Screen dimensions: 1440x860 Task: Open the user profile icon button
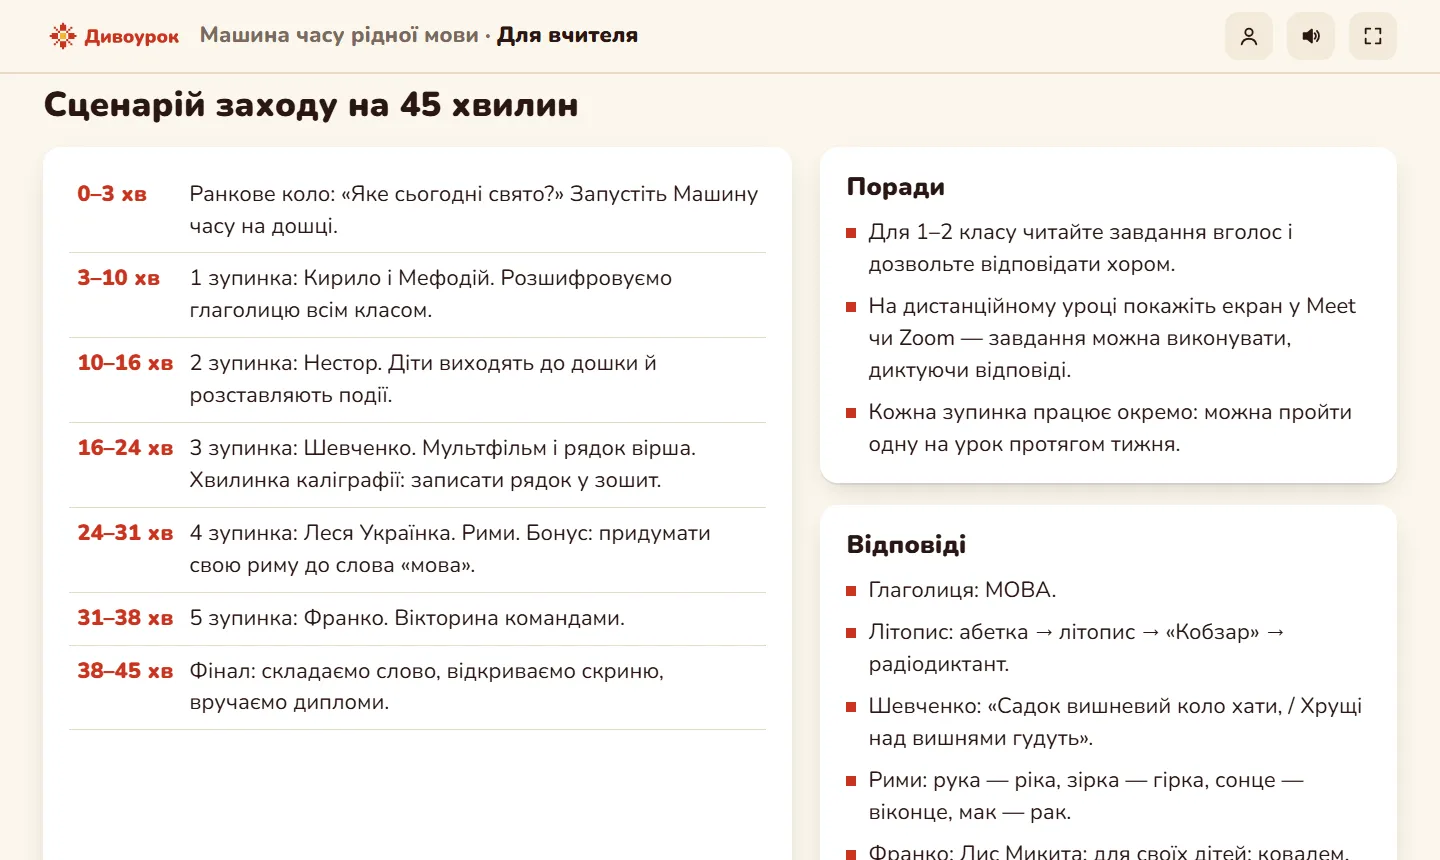point(1249,36)
